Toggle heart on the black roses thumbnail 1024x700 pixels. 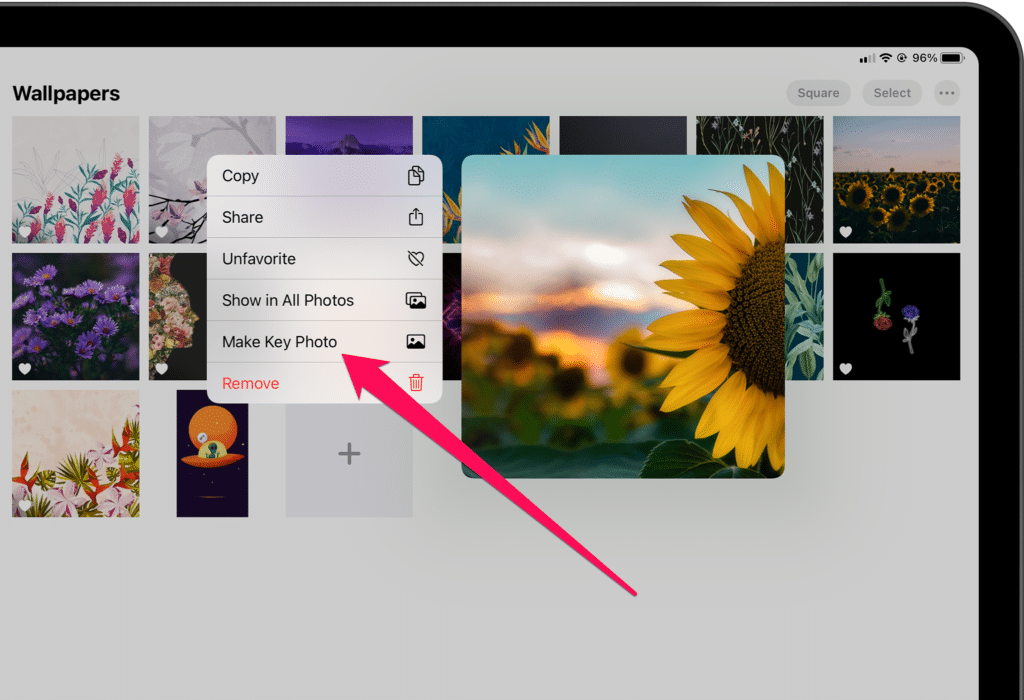point(846,369)
